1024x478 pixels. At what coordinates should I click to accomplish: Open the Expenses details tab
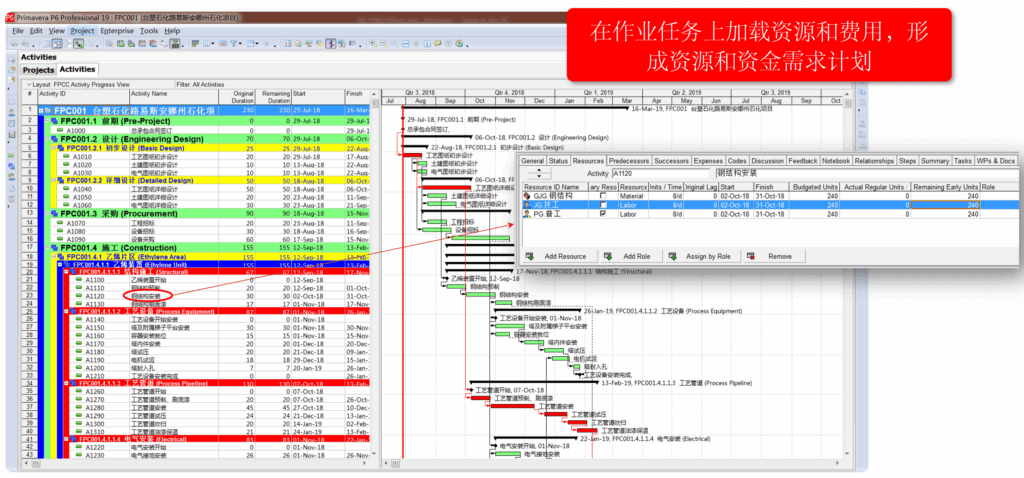tap(708, 161)
